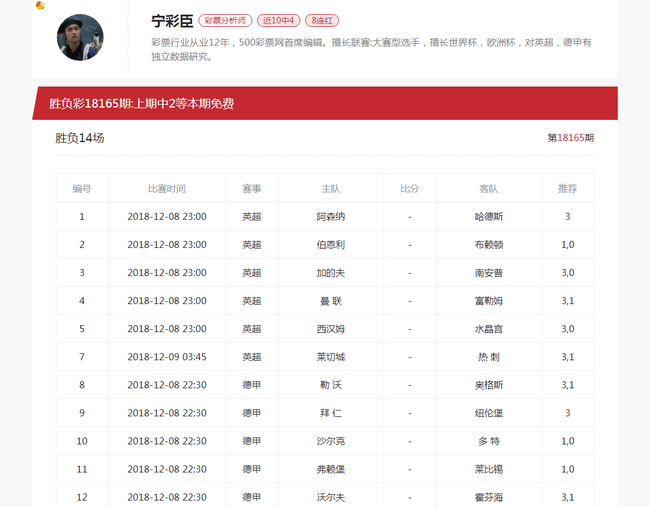650x507 pixels.
Task: Click the analyst name 宁彩臣
Action: [x=172, y=21]
